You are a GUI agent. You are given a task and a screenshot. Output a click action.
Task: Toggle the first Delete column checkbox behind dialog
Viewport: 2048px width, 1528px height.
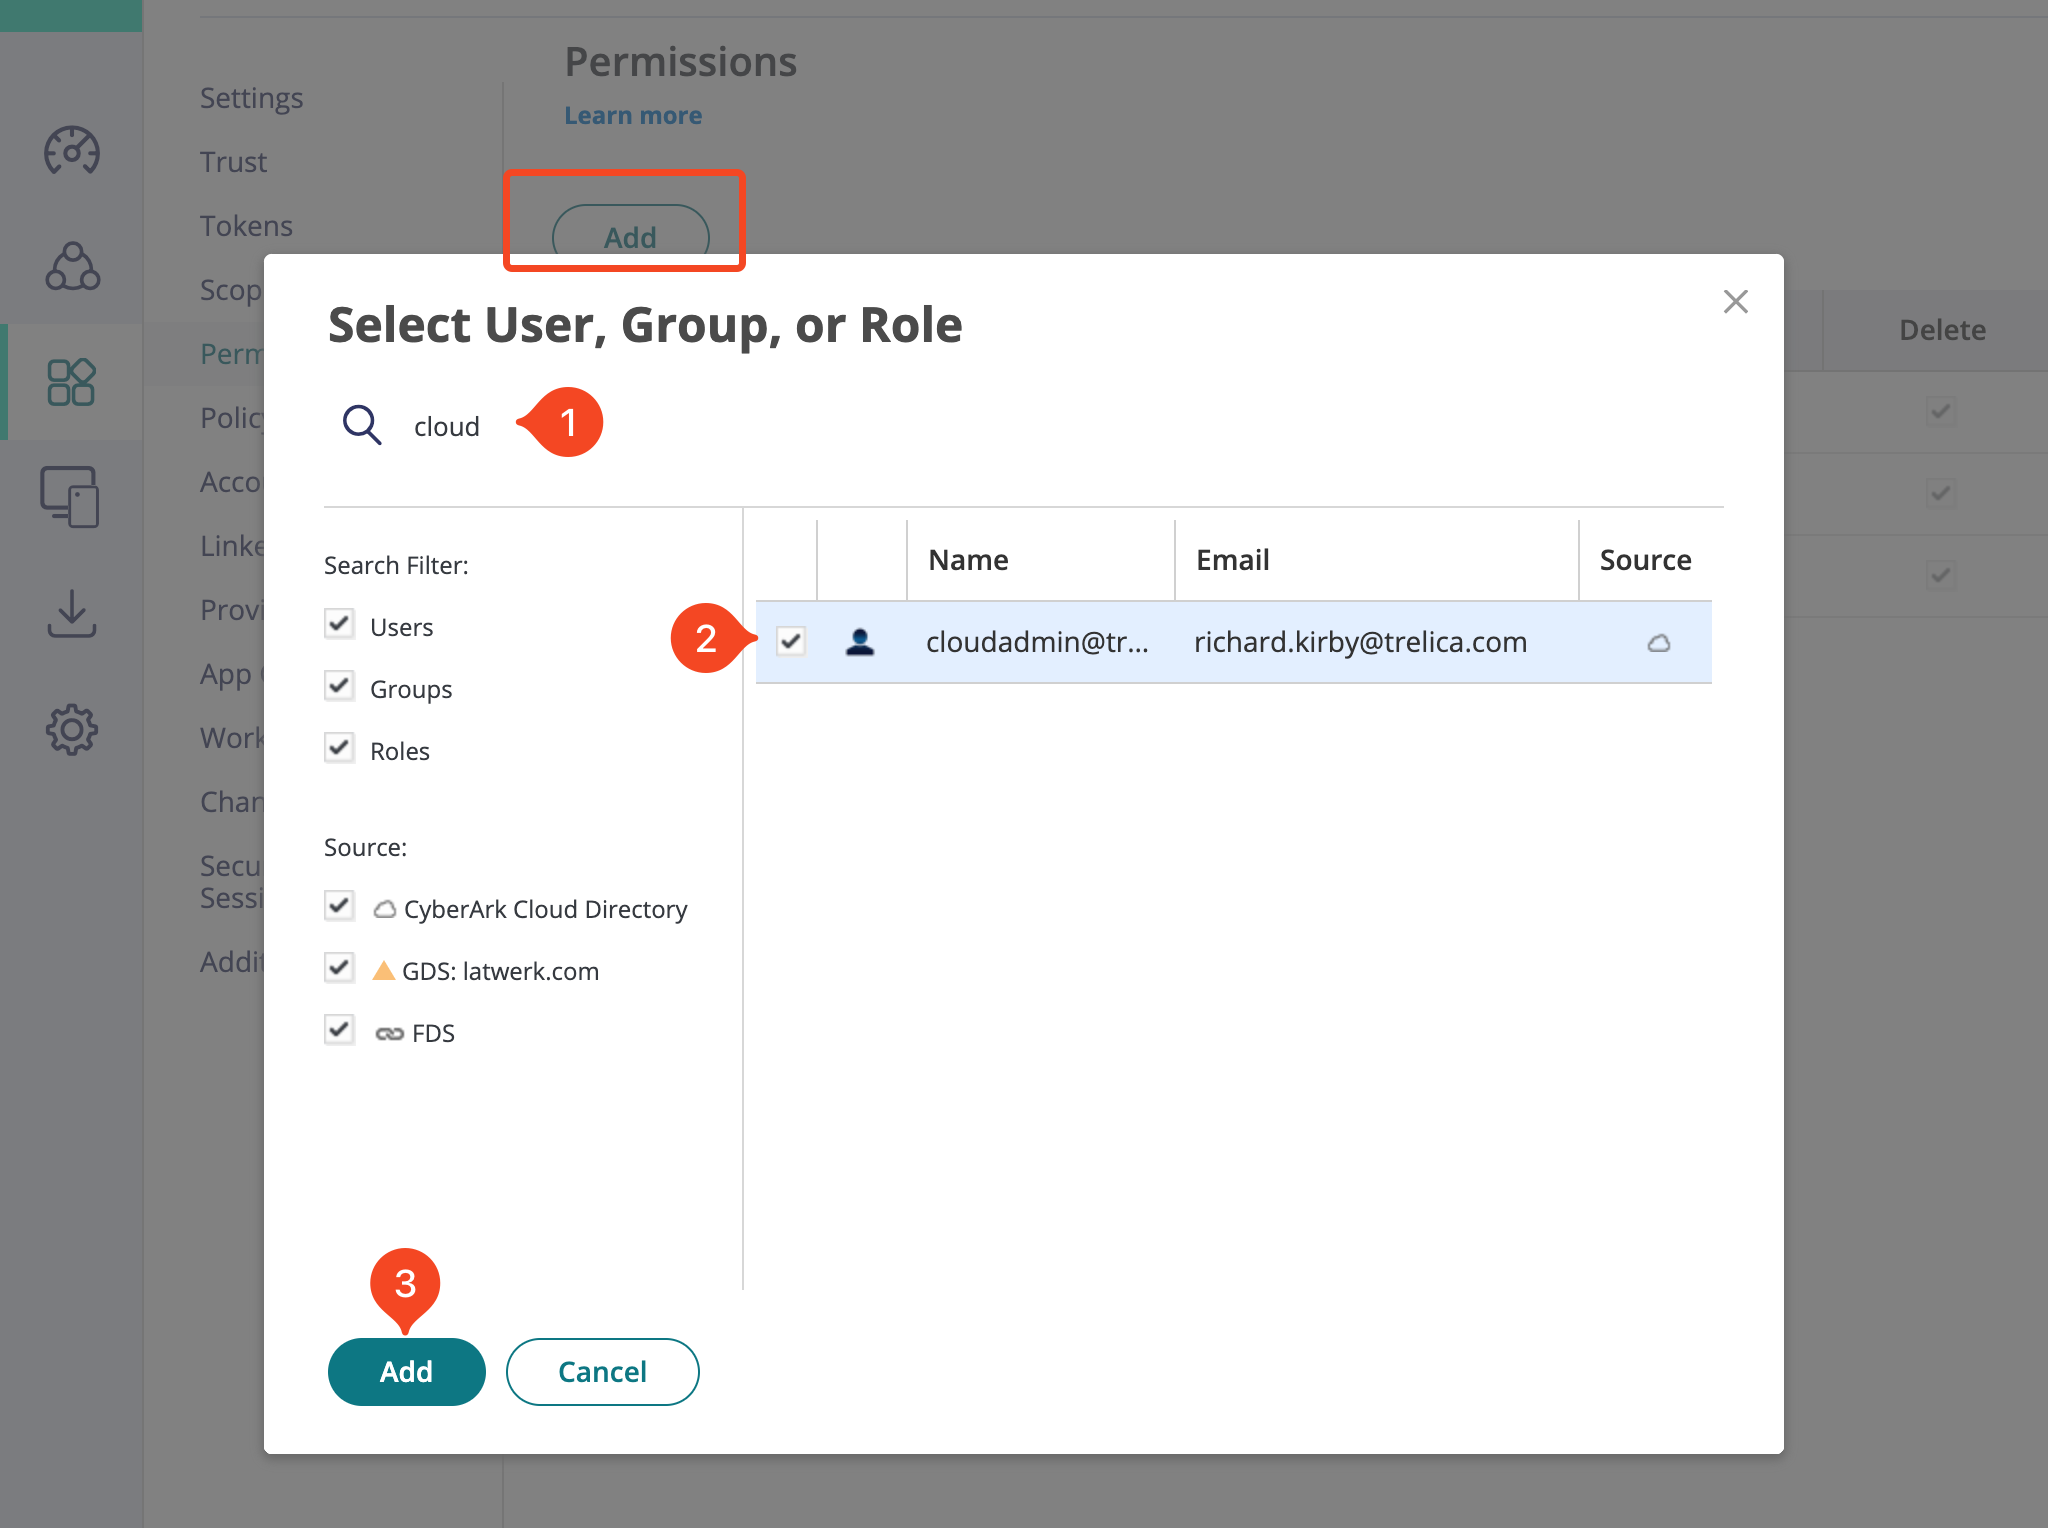tap(1941, 411)
